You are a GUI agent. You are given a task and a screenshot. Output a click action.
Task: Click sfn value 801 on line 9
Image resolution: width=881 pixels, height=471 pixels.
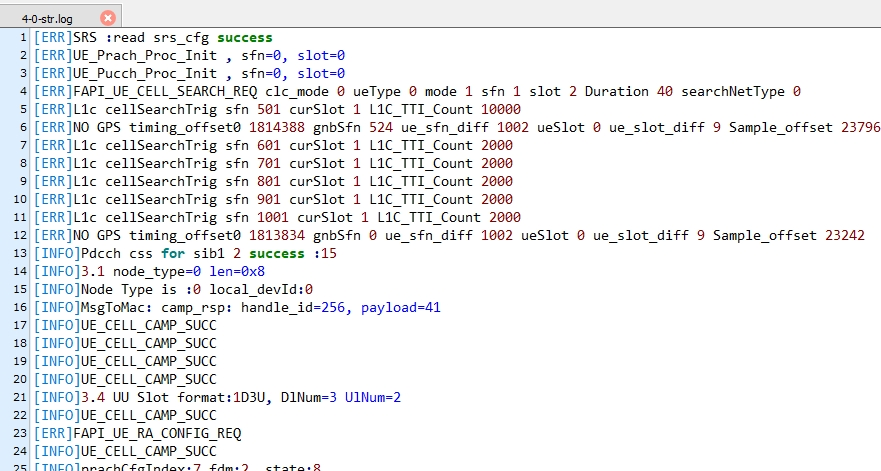tap(269, 182)
